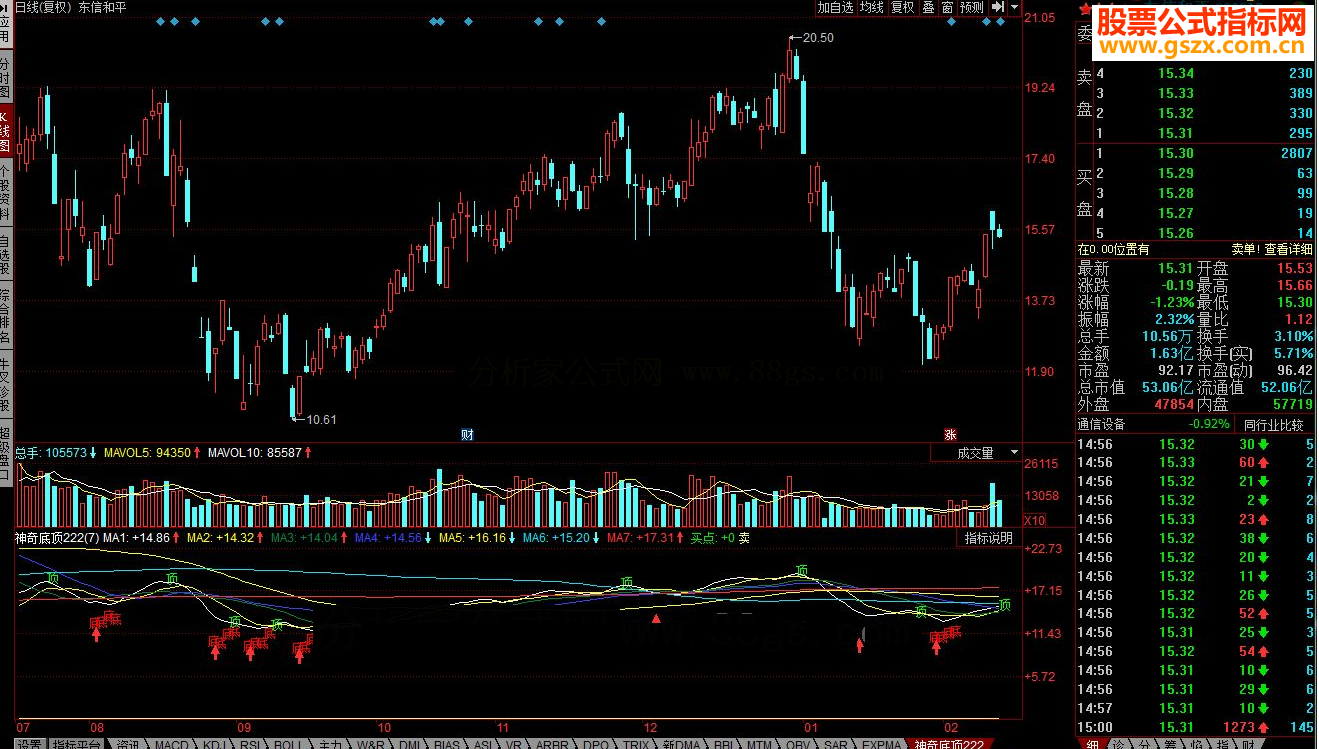Toggle the 窗 window button
This screenshot has height=749, width=1319.
(947, 7)
